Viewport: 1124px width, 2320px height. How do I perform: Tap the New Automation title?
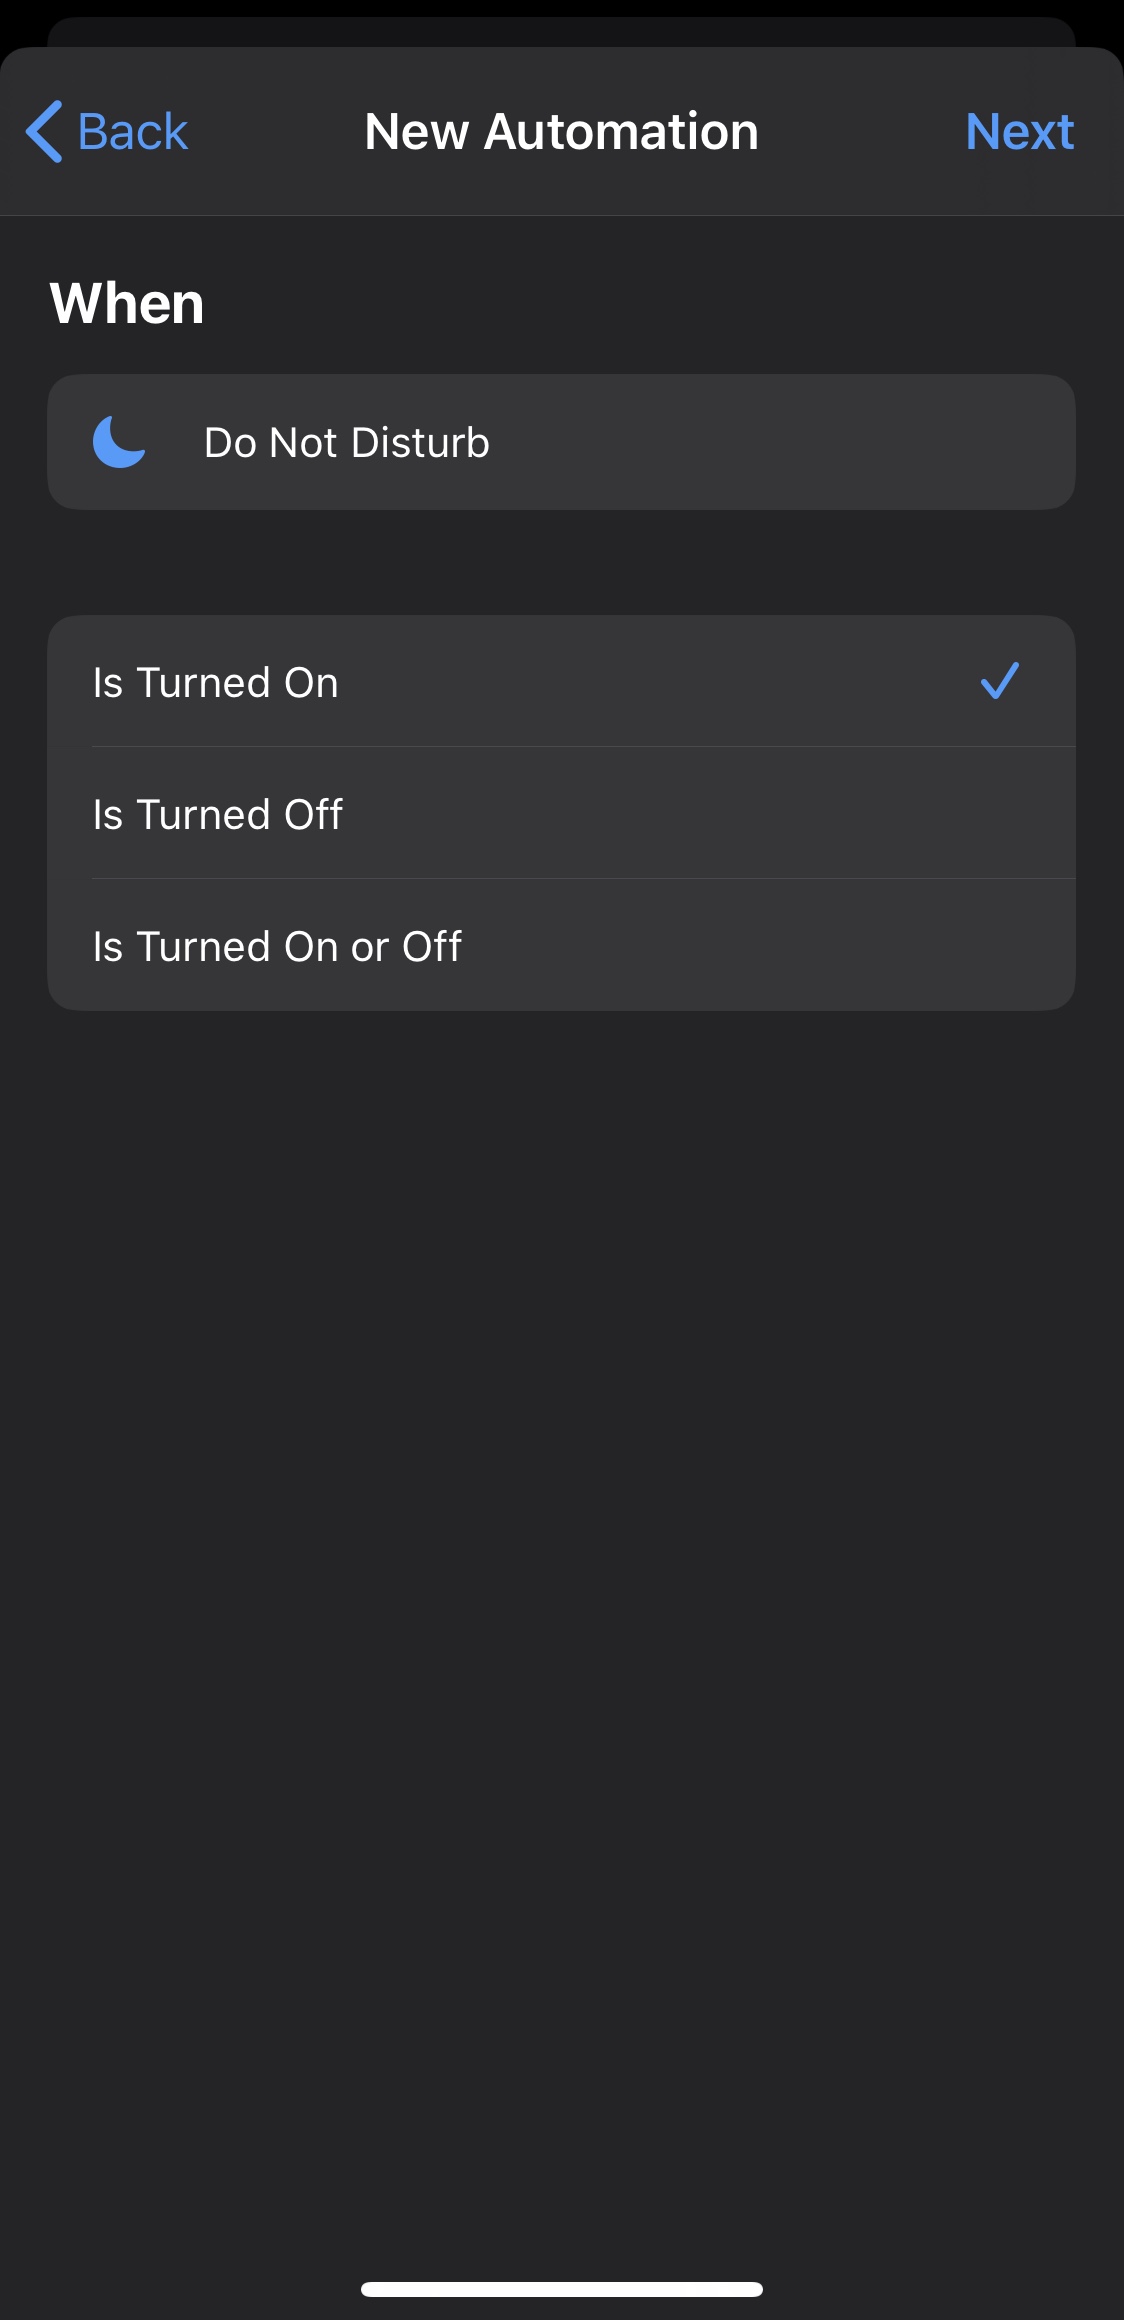click(x=561, y=132)
